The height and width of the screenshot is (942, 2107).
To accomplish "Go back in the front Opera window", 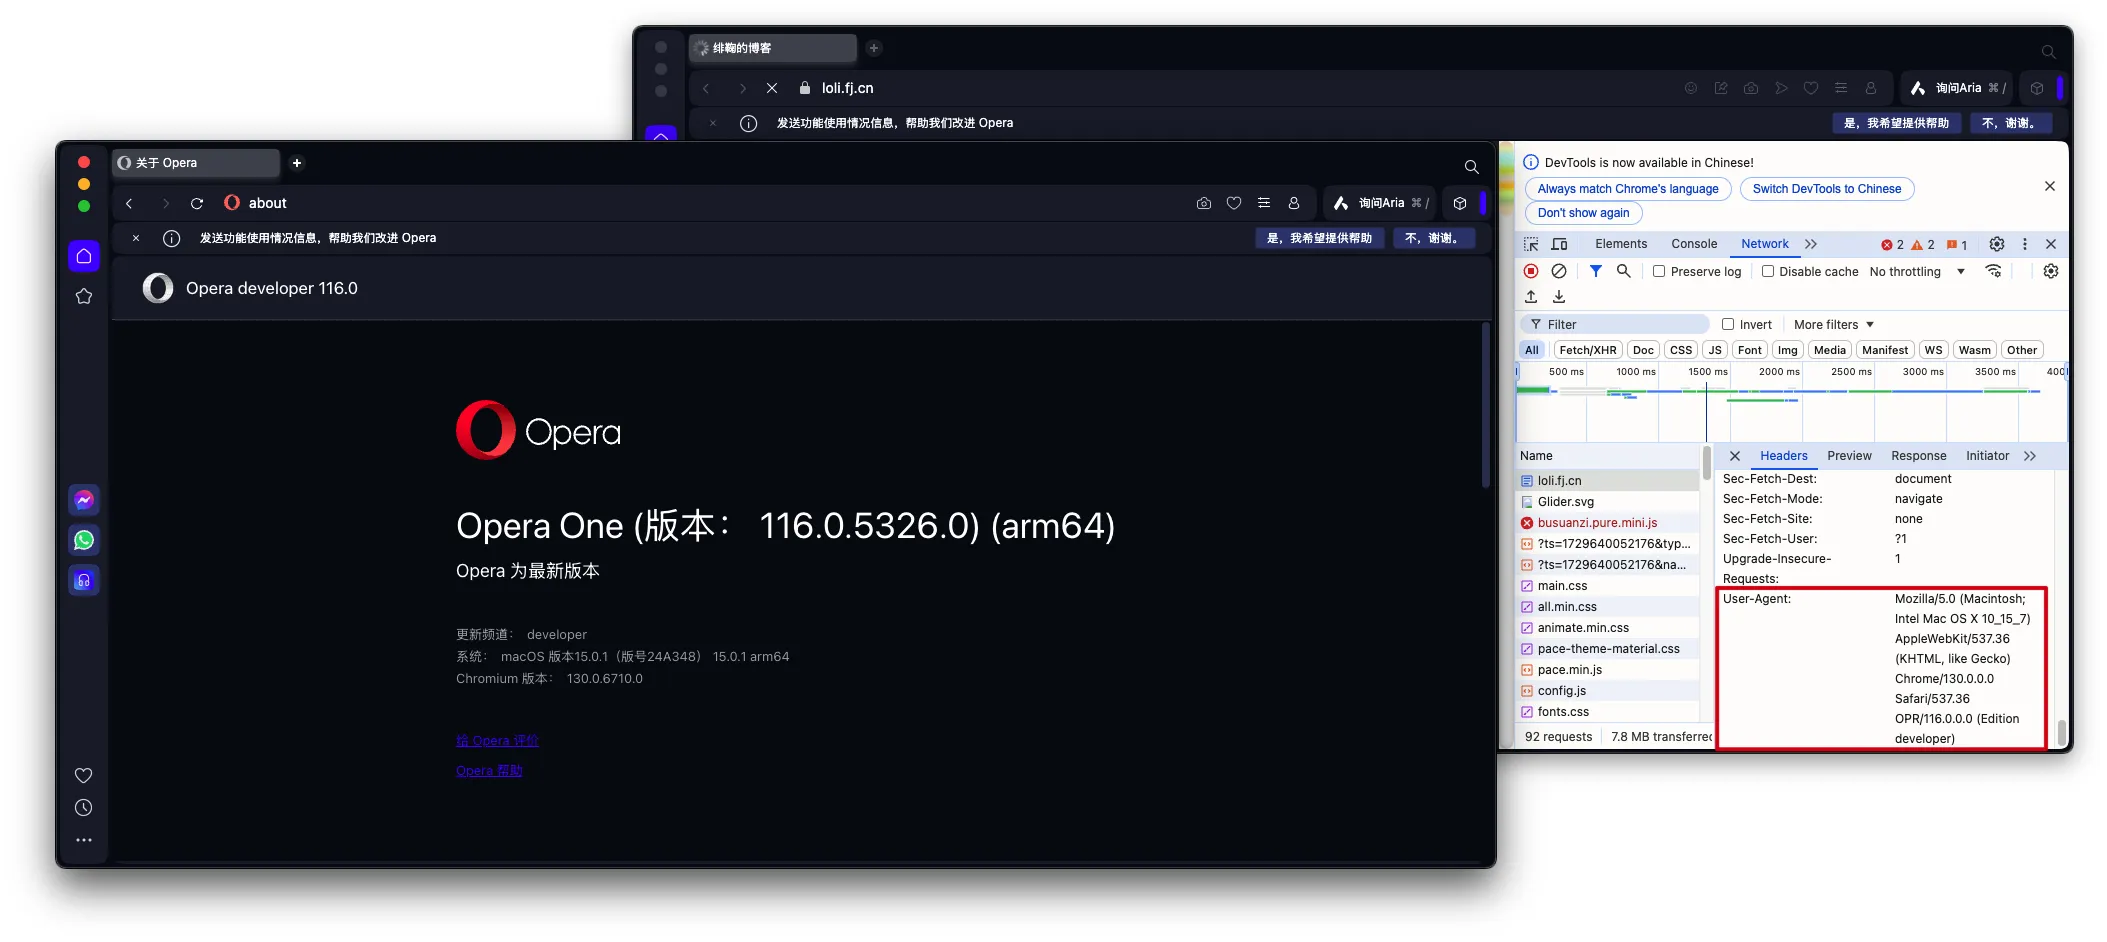I will point(129,203).
